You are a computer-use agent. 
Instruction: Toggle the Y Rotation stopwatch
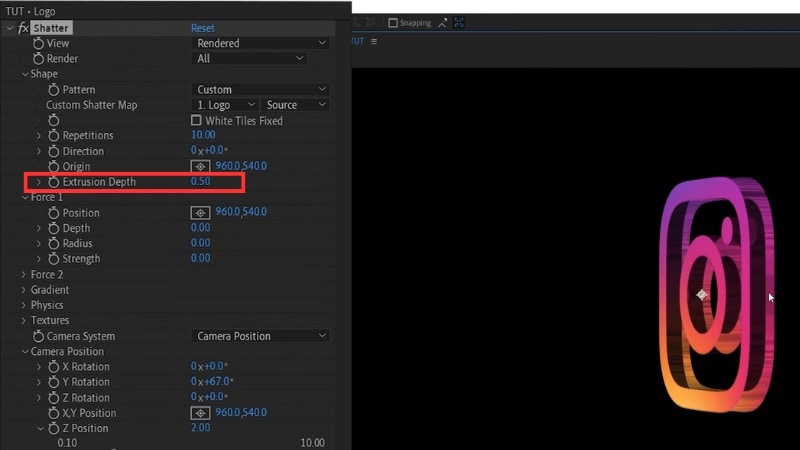tap(54, 382)
